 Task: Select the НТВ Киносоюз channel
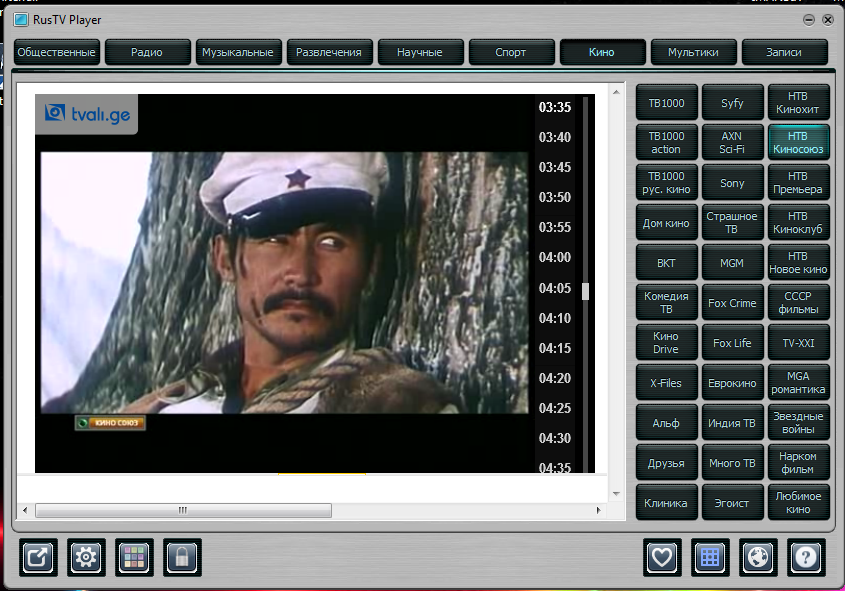797,142
